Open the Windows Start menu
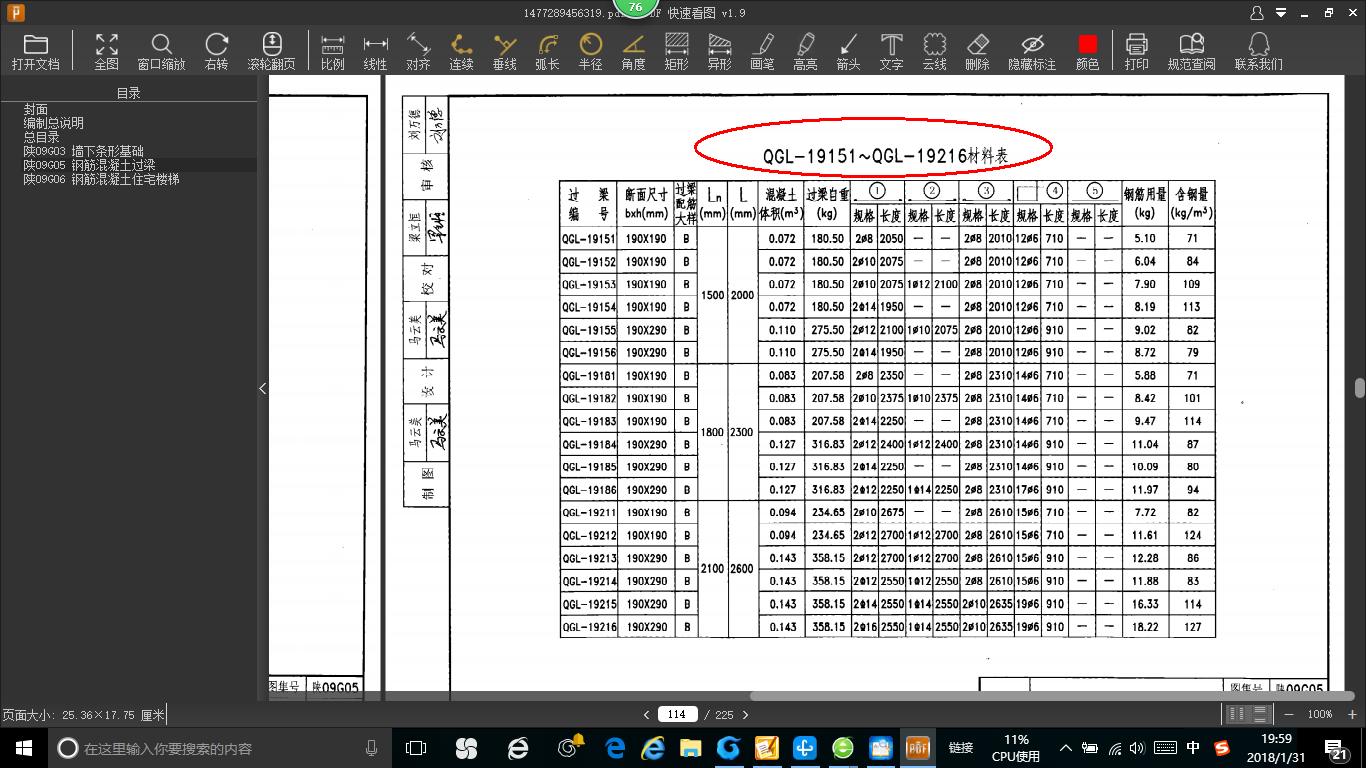Viewport: 1366px width, 768px height. (x=23, y=747)
